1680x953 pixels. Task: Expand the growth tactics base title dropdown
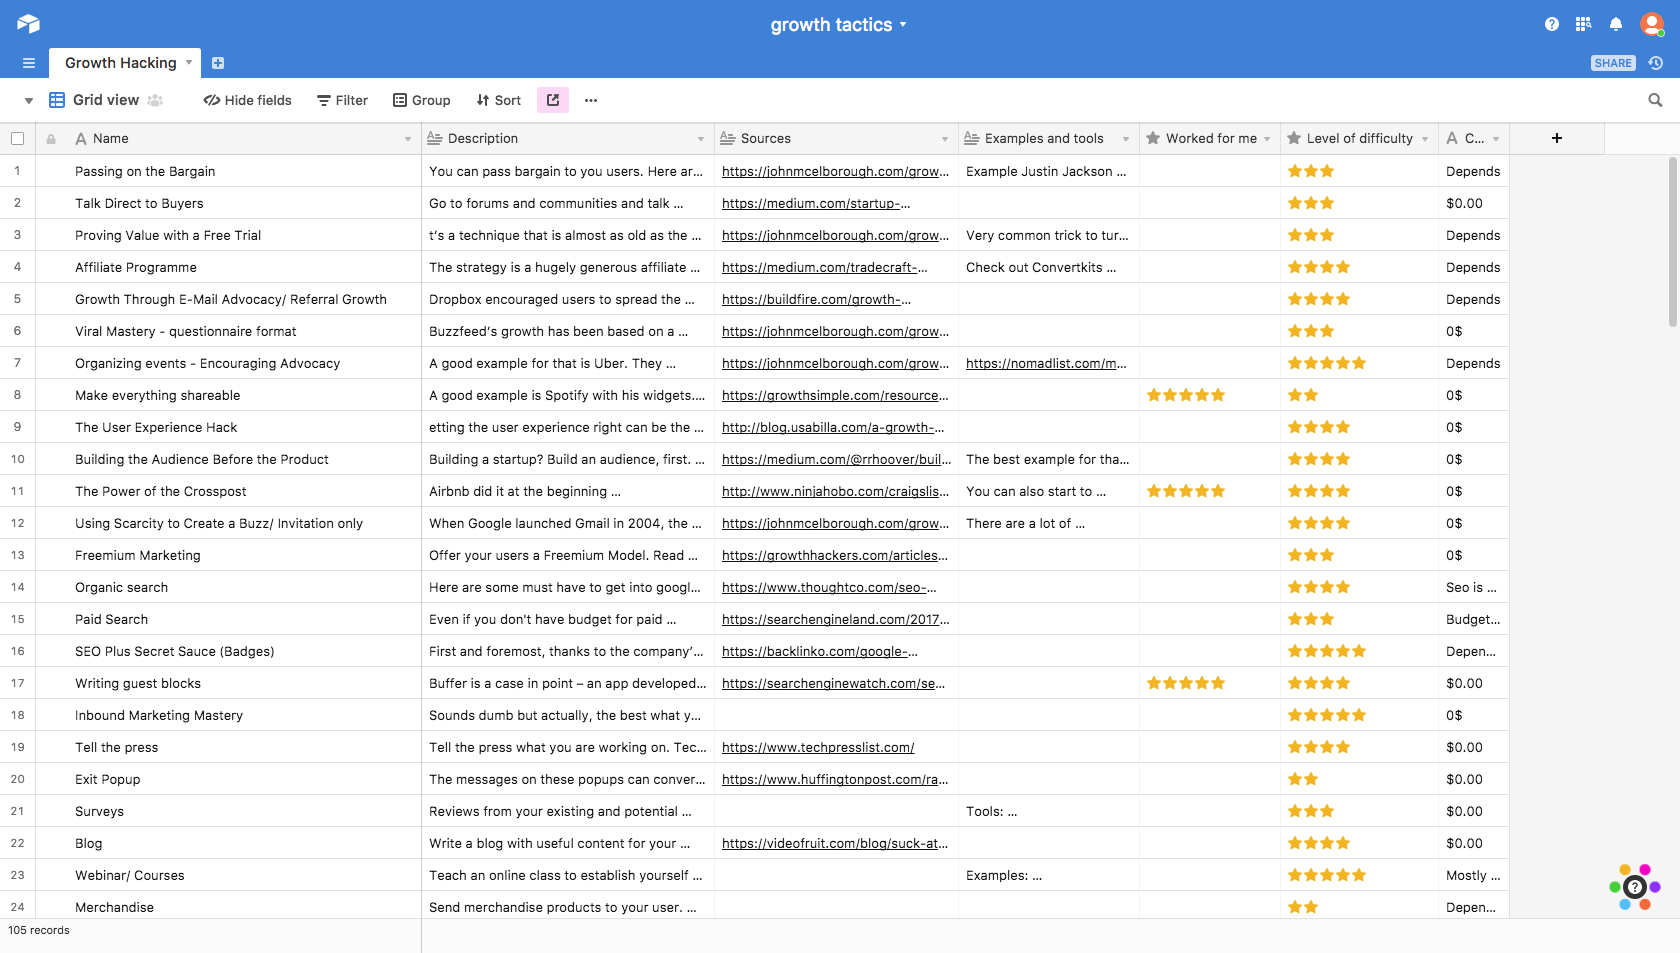903,25
